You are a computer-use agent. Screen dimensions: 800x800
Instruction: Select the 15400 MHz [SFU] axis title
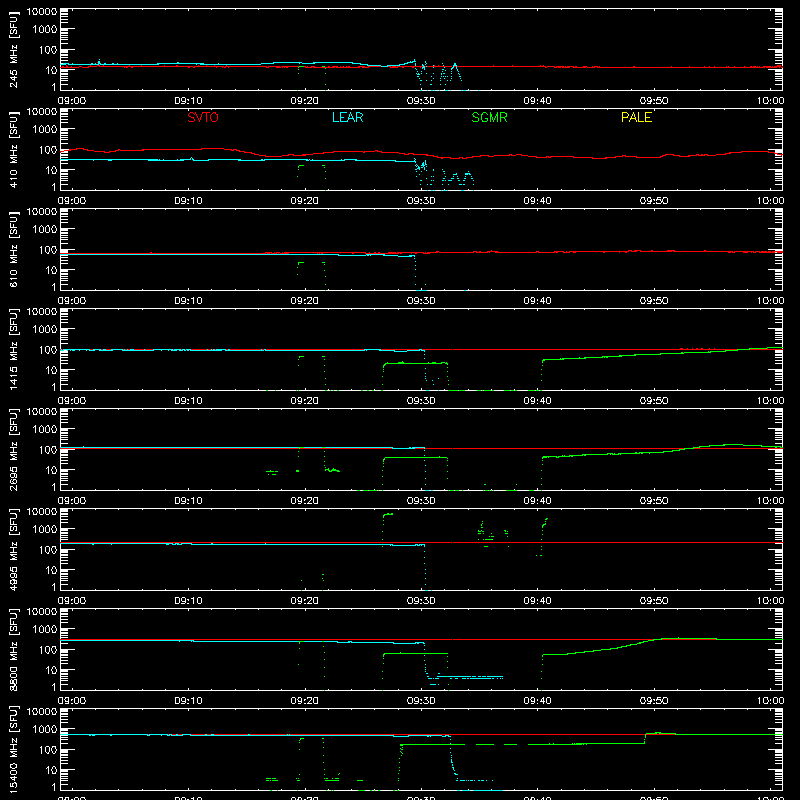tap(14, 749)
